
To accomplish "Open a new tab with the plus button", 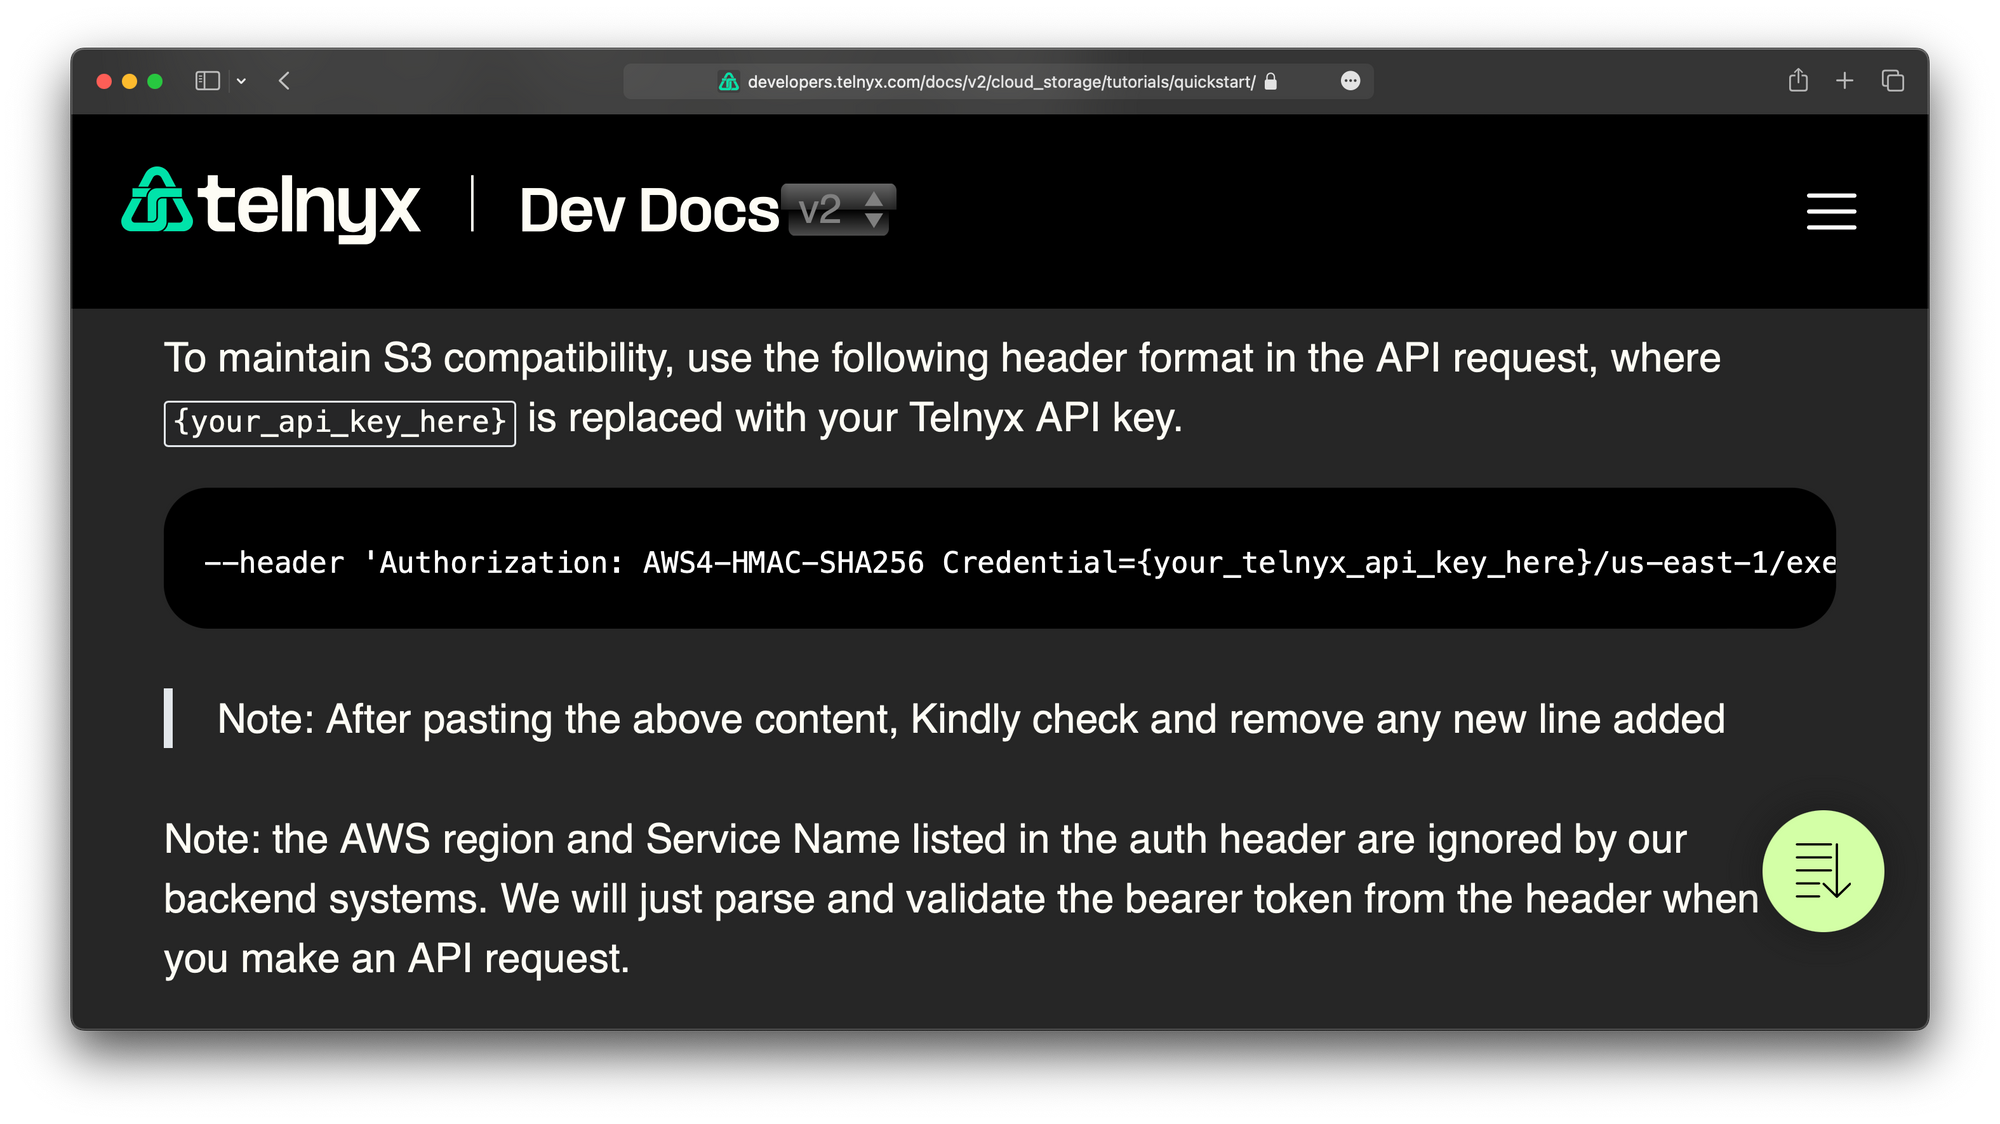I will tap(1845, 80).
